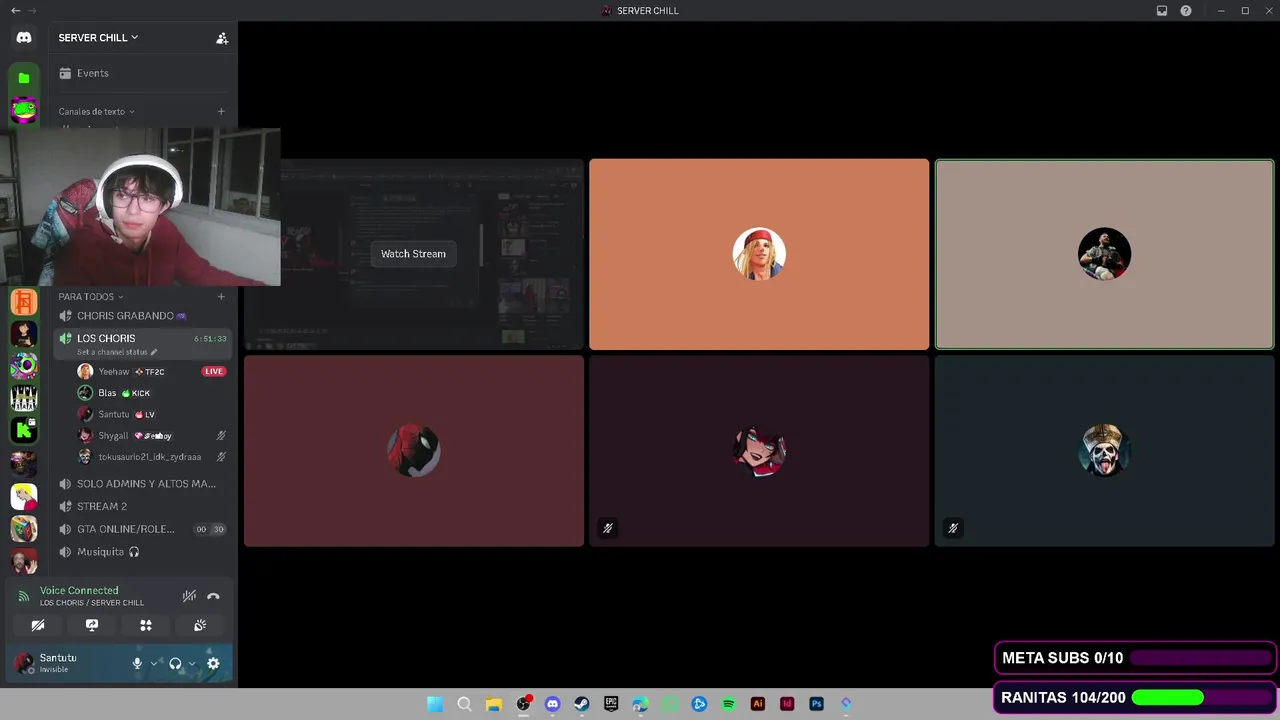Collapse the PARA TODOS category
This screenshot has height=720, width=1280.
(x=91, y=297)
